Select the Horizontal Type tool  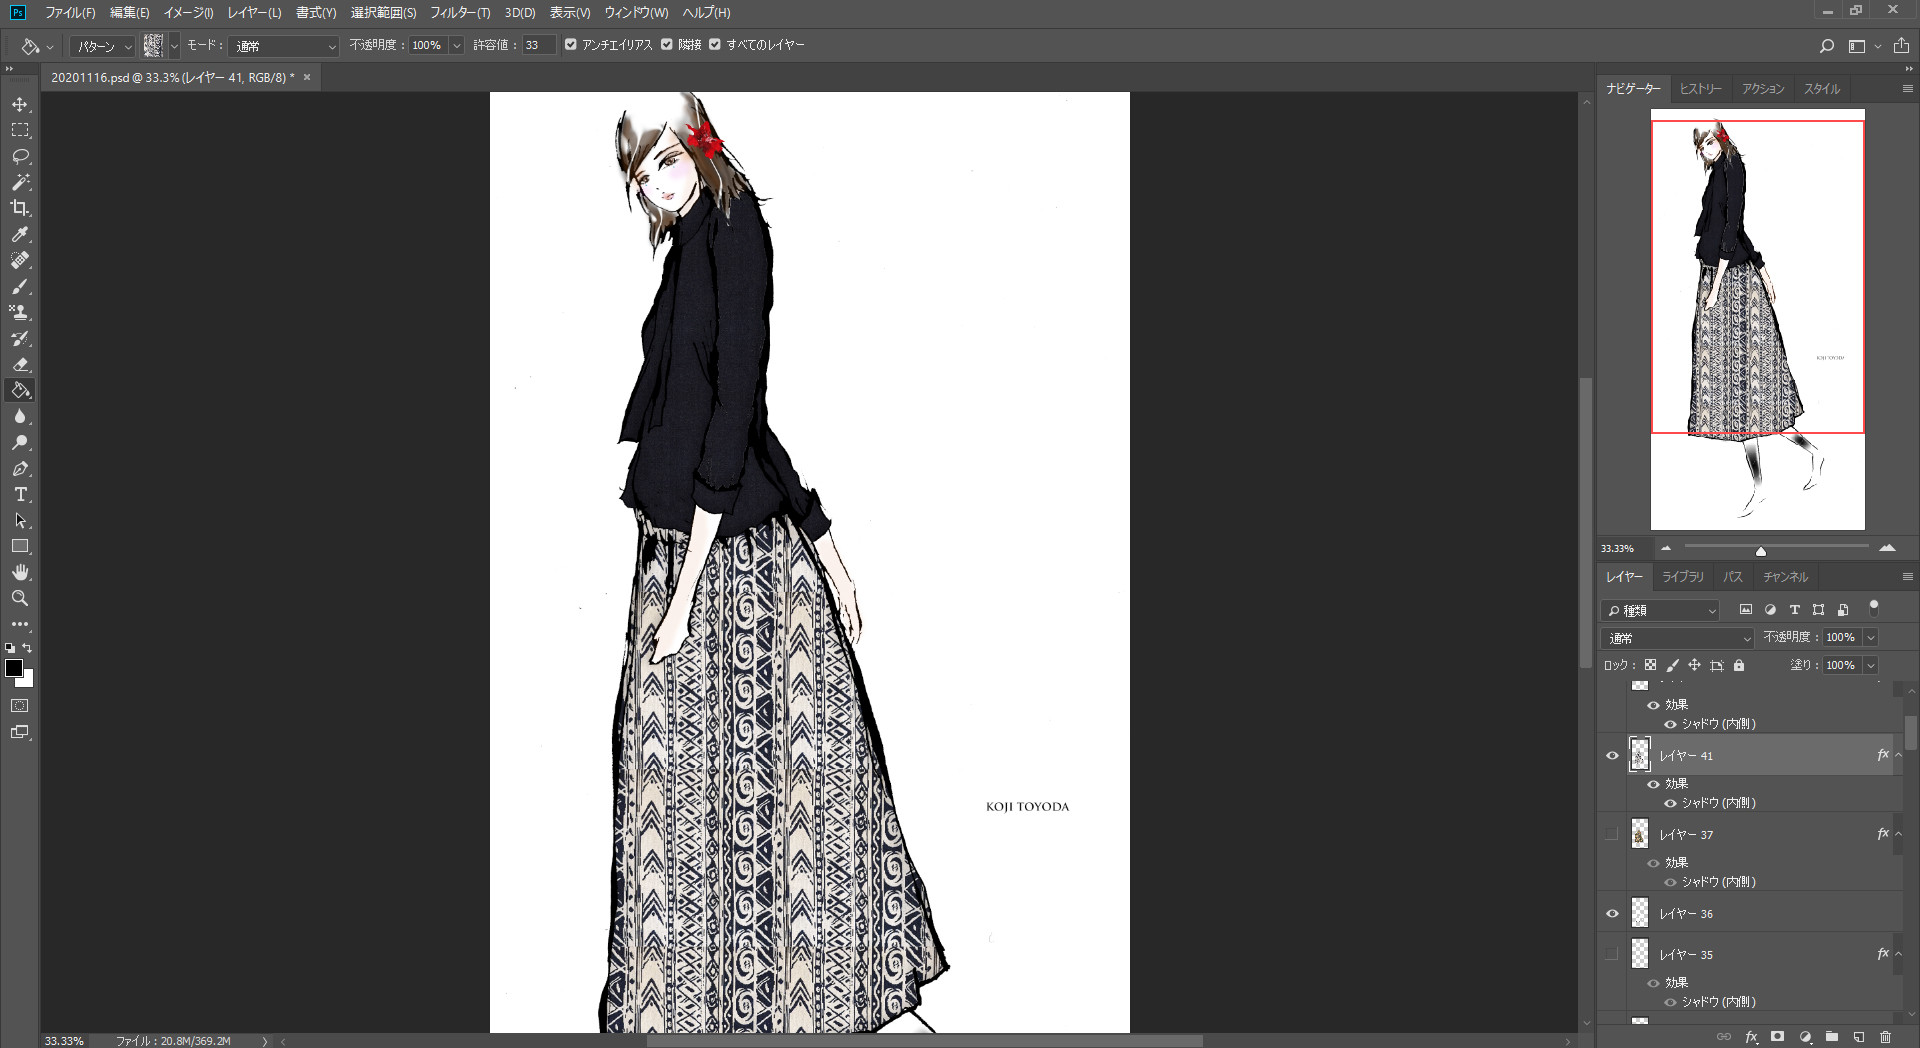[20, 494]
